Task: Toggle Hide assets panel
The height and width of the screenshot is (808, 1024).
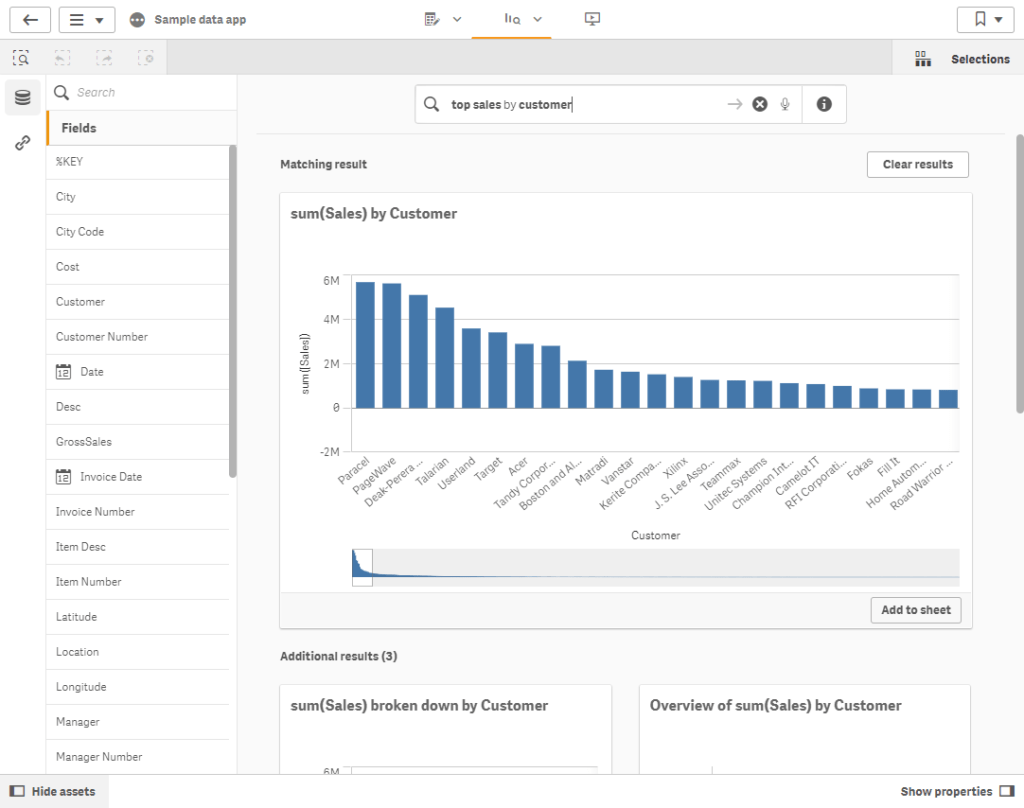Action: [54, 791]
